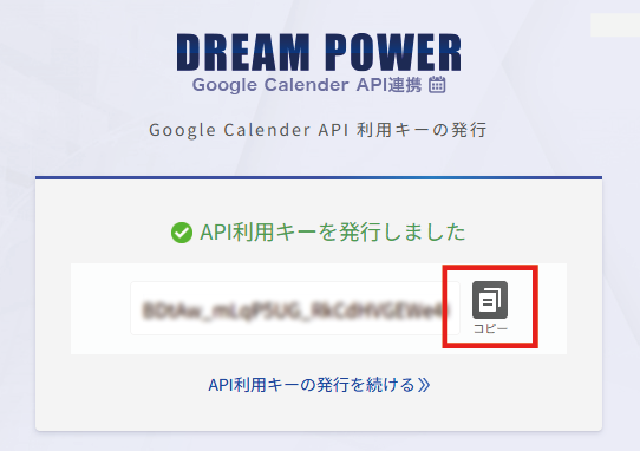Viewport: 640px width, 451px height.
Task: Click the calendar icon beside API連携
Action: point(437,85)
